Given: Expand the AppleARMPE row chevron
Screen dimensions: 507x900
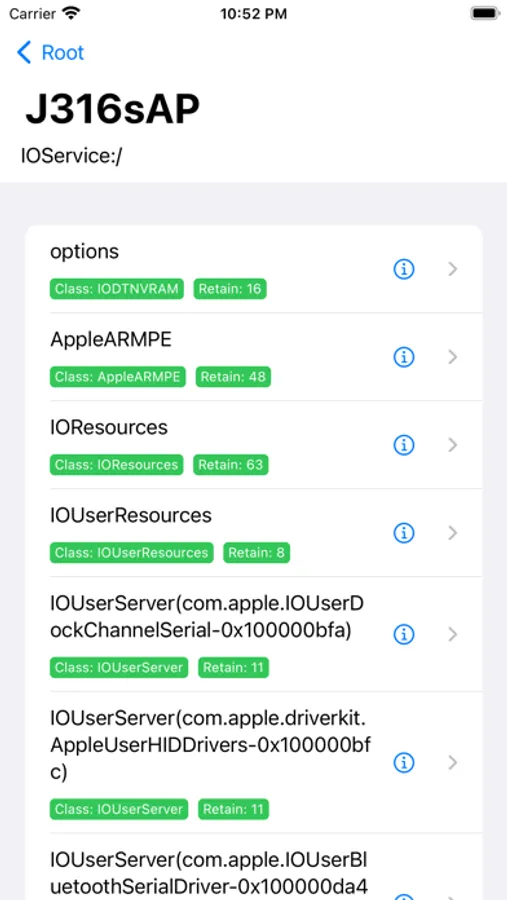Looking at the screenshot, I should [x=453, y=357].
